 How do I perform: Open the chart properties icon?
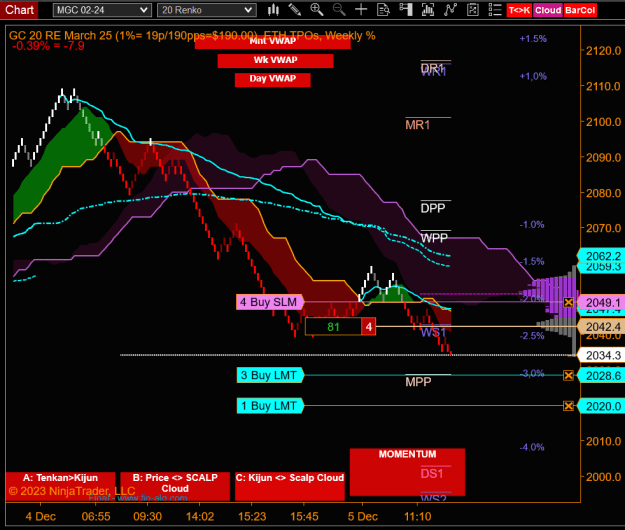point(472,10)
